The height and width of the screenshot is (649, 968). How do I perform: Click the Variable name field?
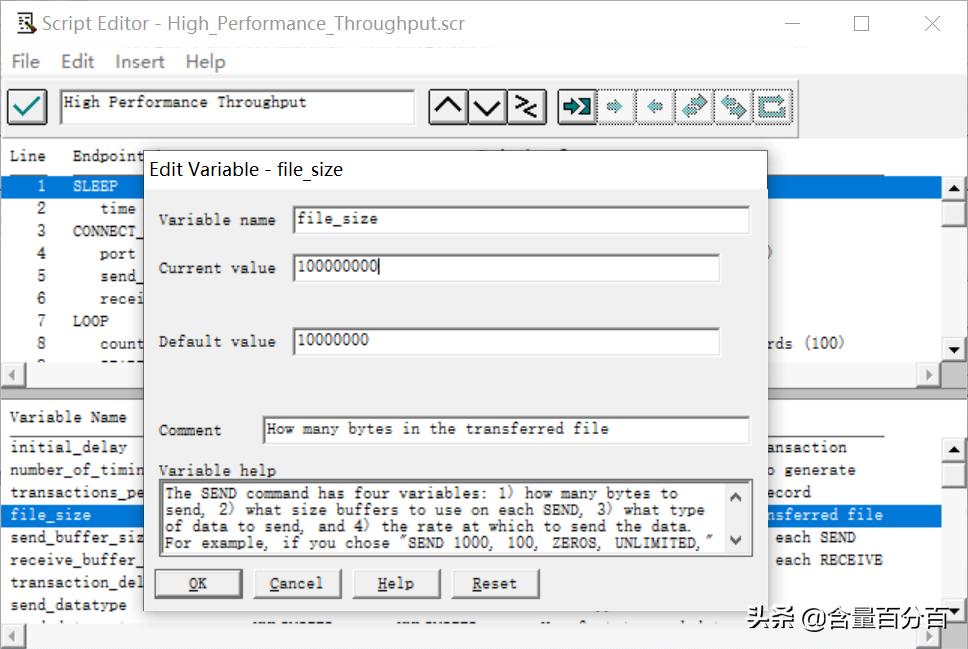point(522,220)
